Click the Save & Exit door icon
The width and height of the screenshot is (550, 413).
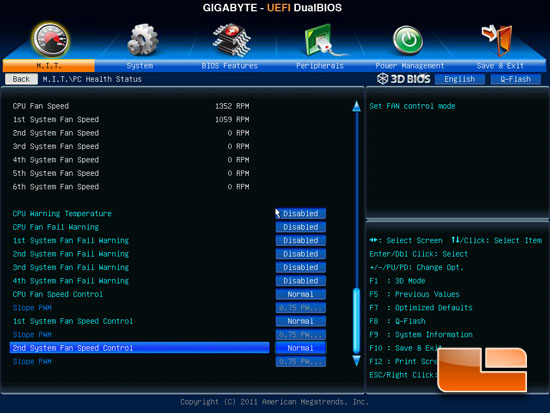pos(497,40)
